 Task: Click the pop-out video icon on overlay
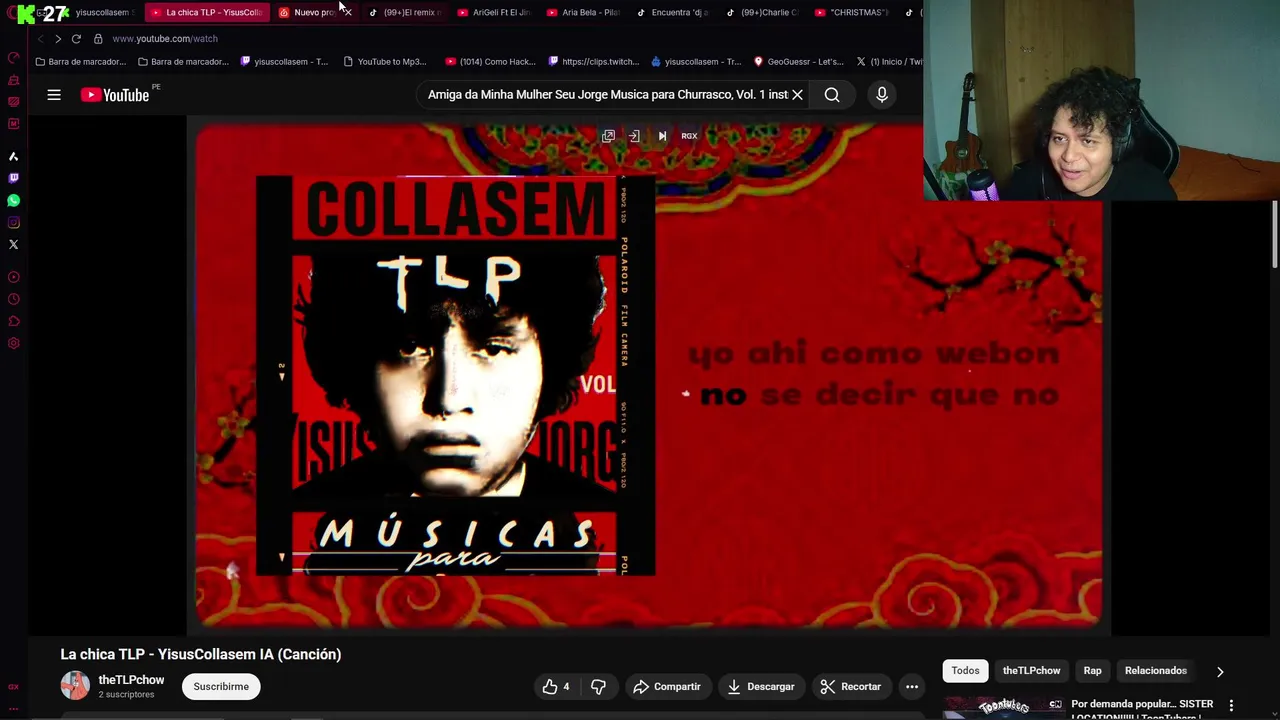tap(608, 136)
